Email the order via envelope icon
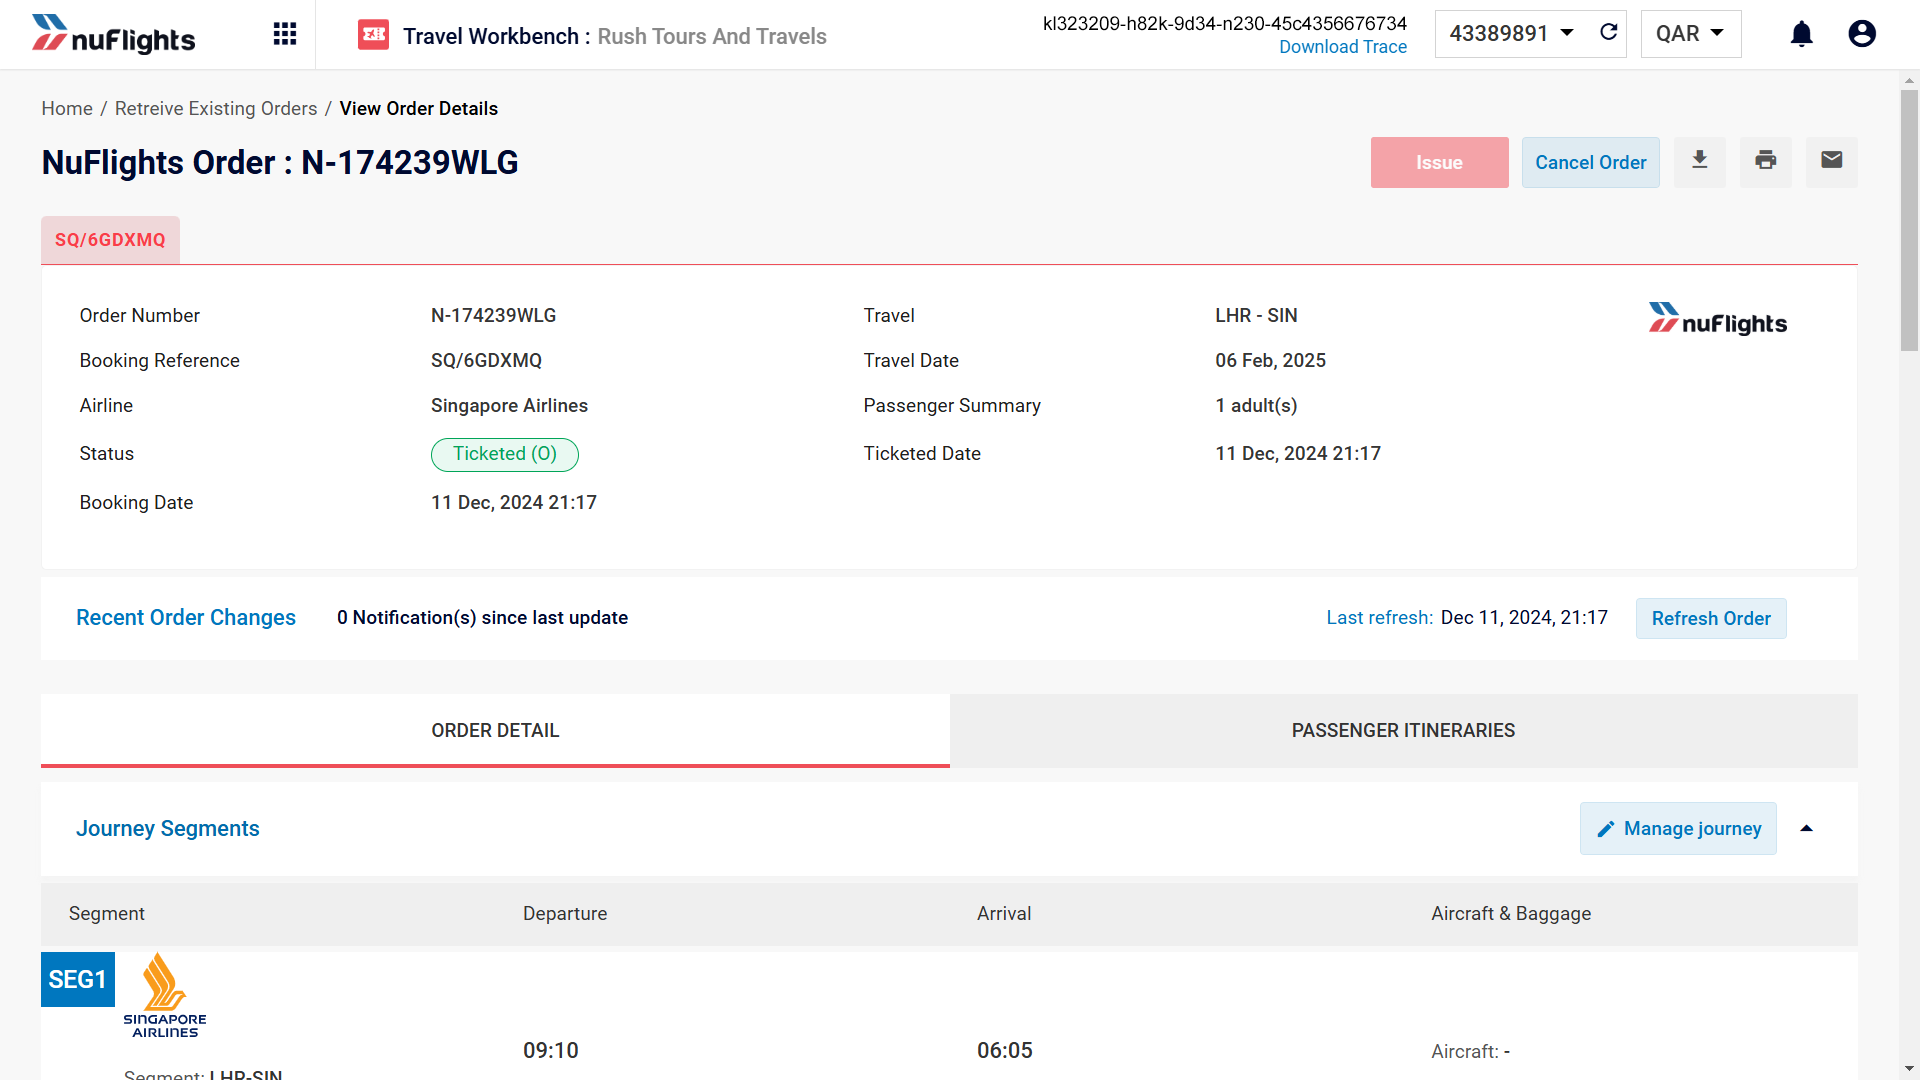 click(1831, 161)
